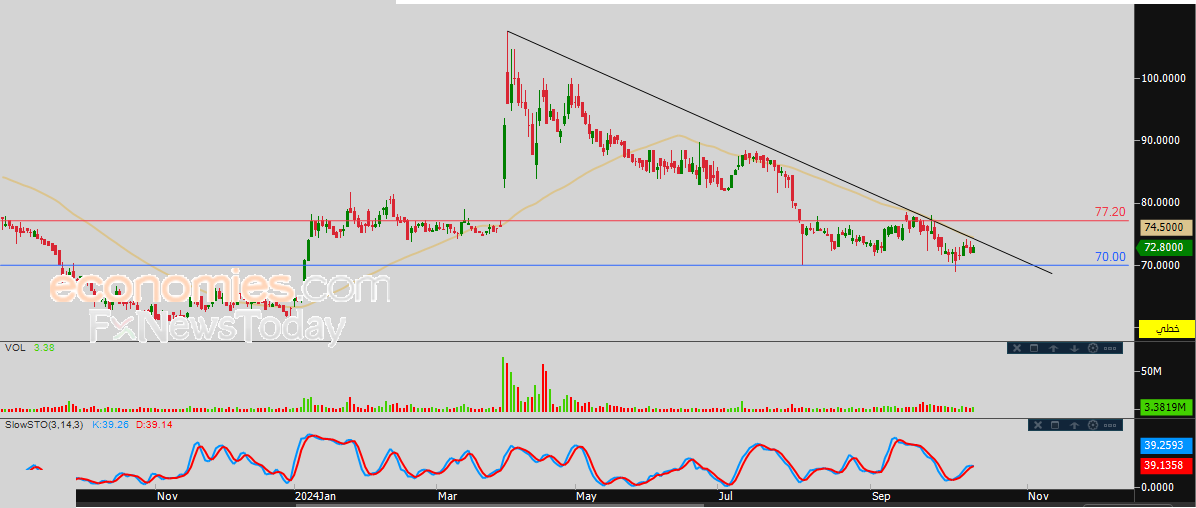Close the SlowSTO indicator panel
1196x508 pixels.
[1038, 425]
